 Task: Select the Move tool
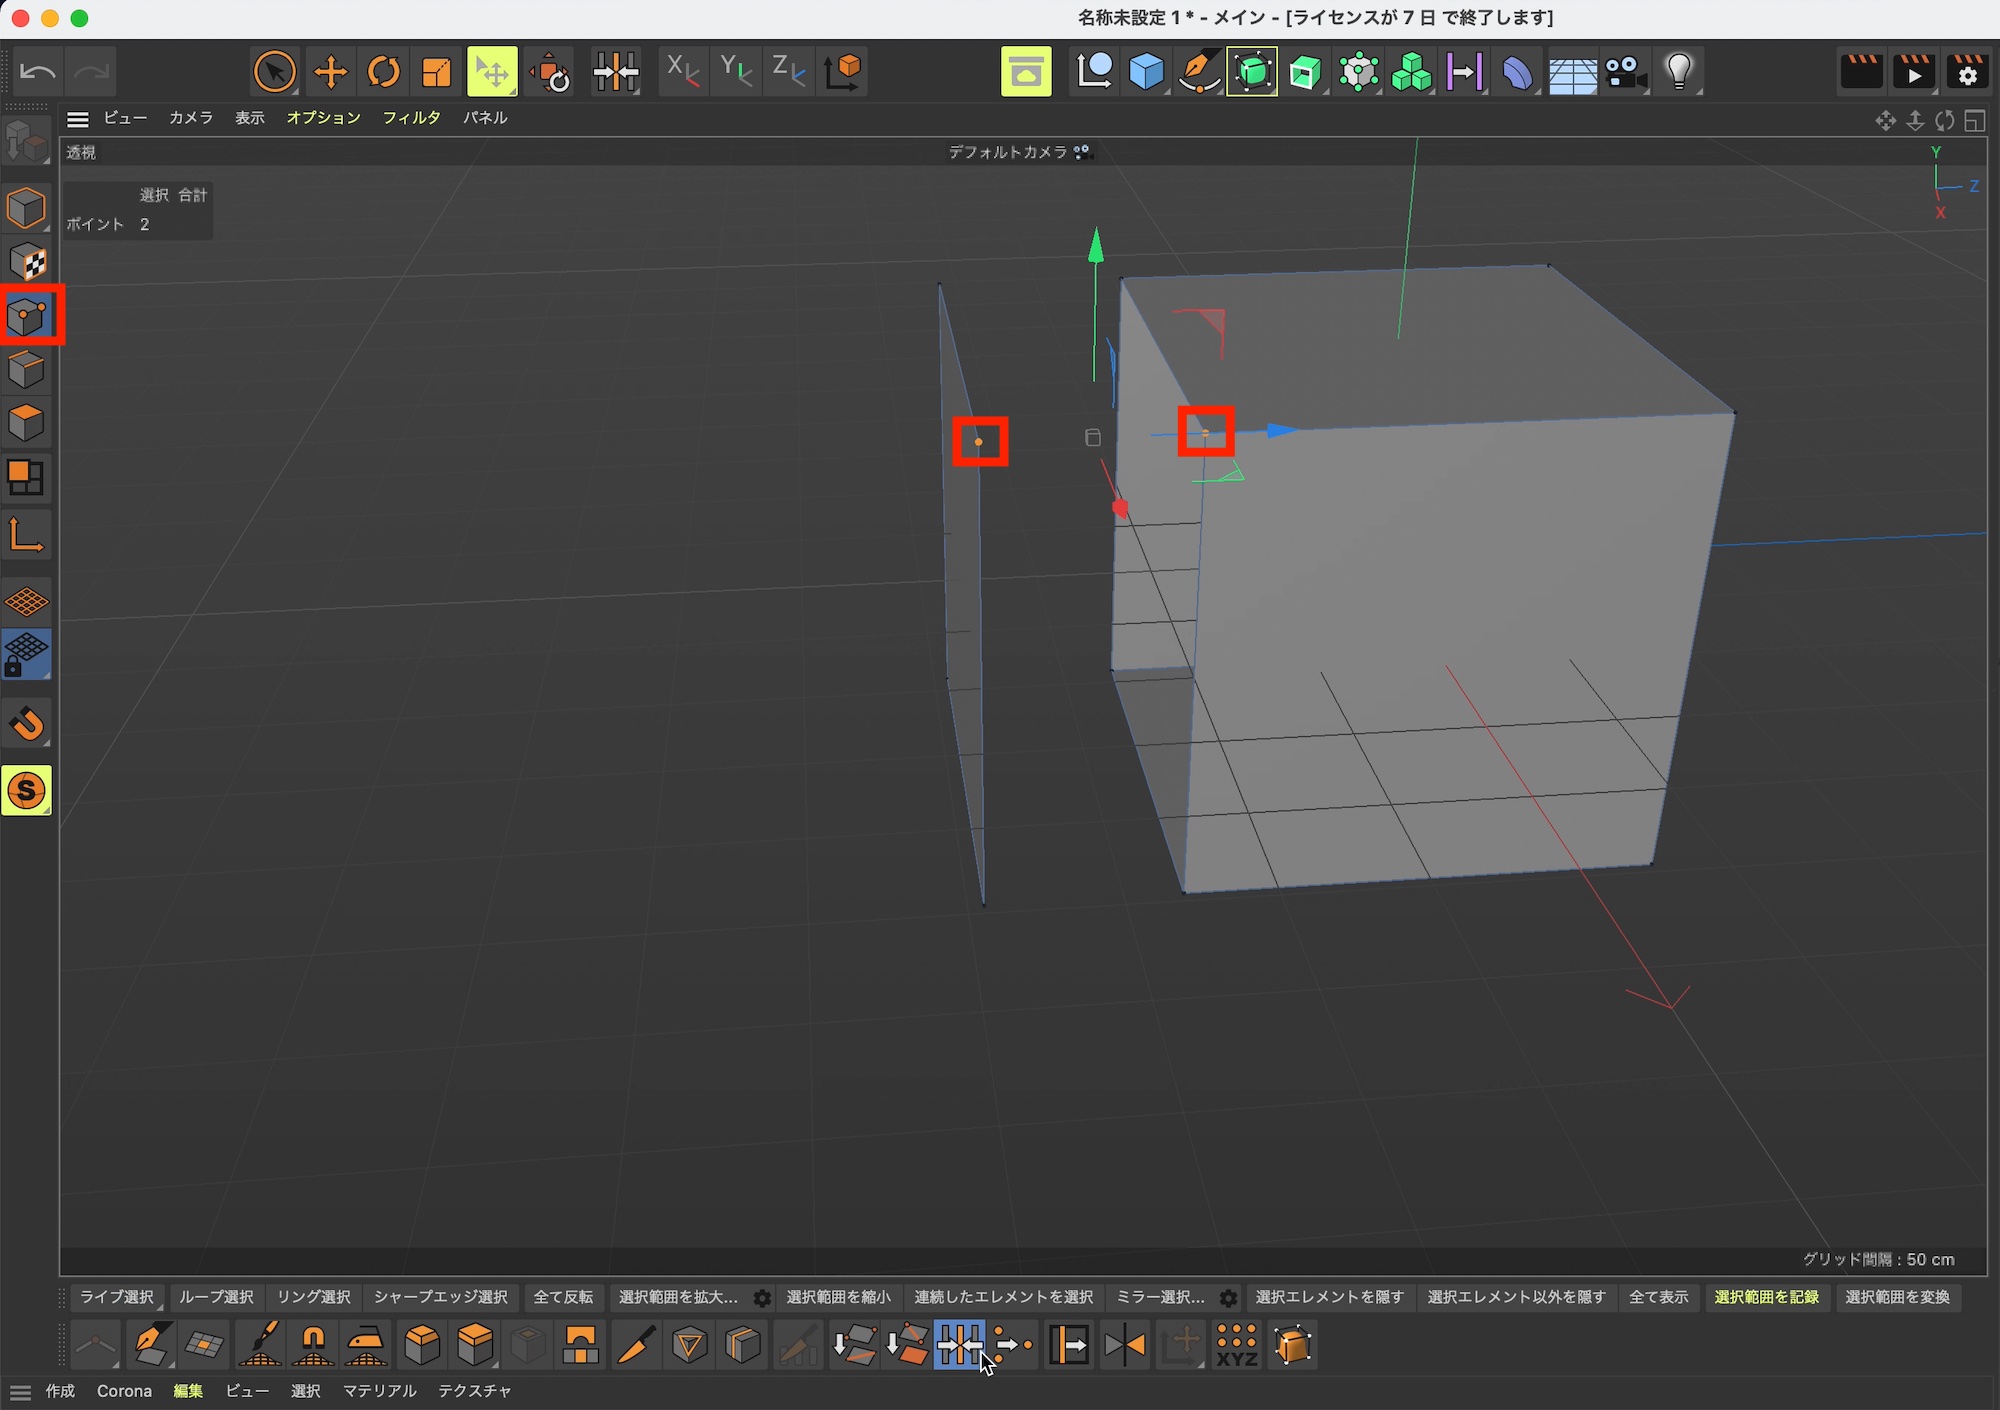pos(330,72)
